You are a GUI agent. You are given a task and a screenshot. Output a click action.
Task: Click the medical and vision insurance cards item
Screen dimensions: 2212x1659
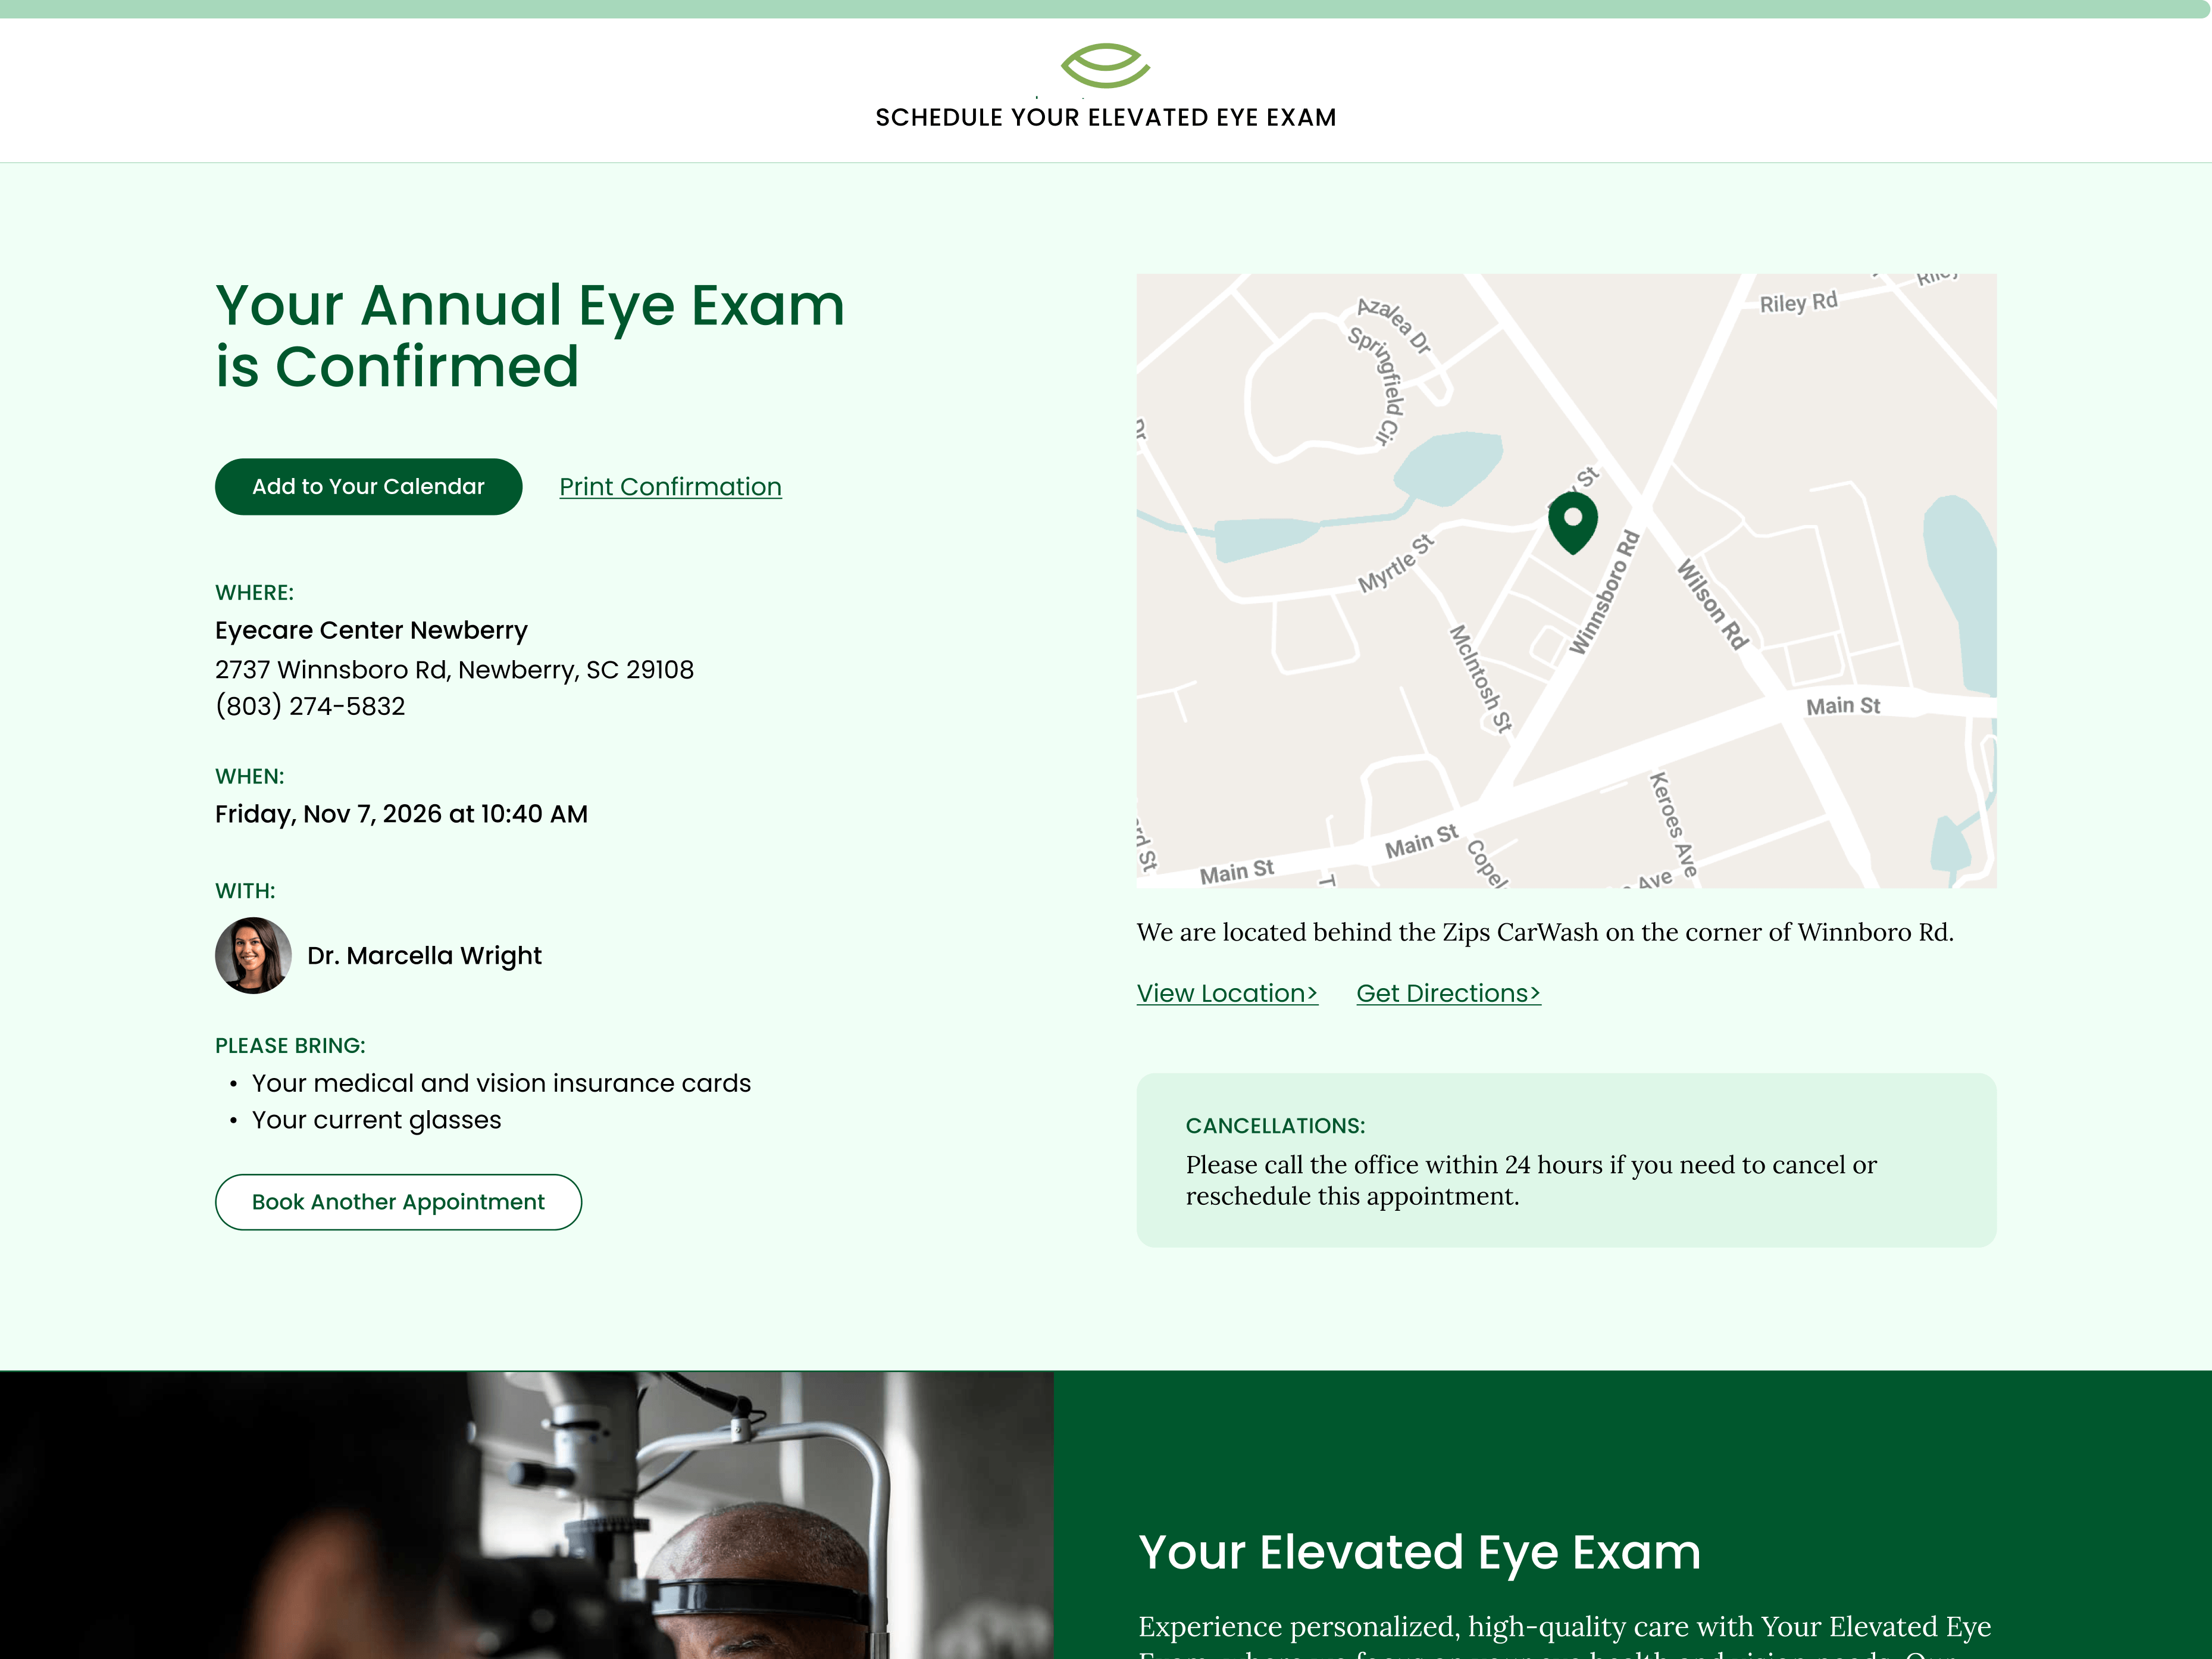(x=501, y=1083)
